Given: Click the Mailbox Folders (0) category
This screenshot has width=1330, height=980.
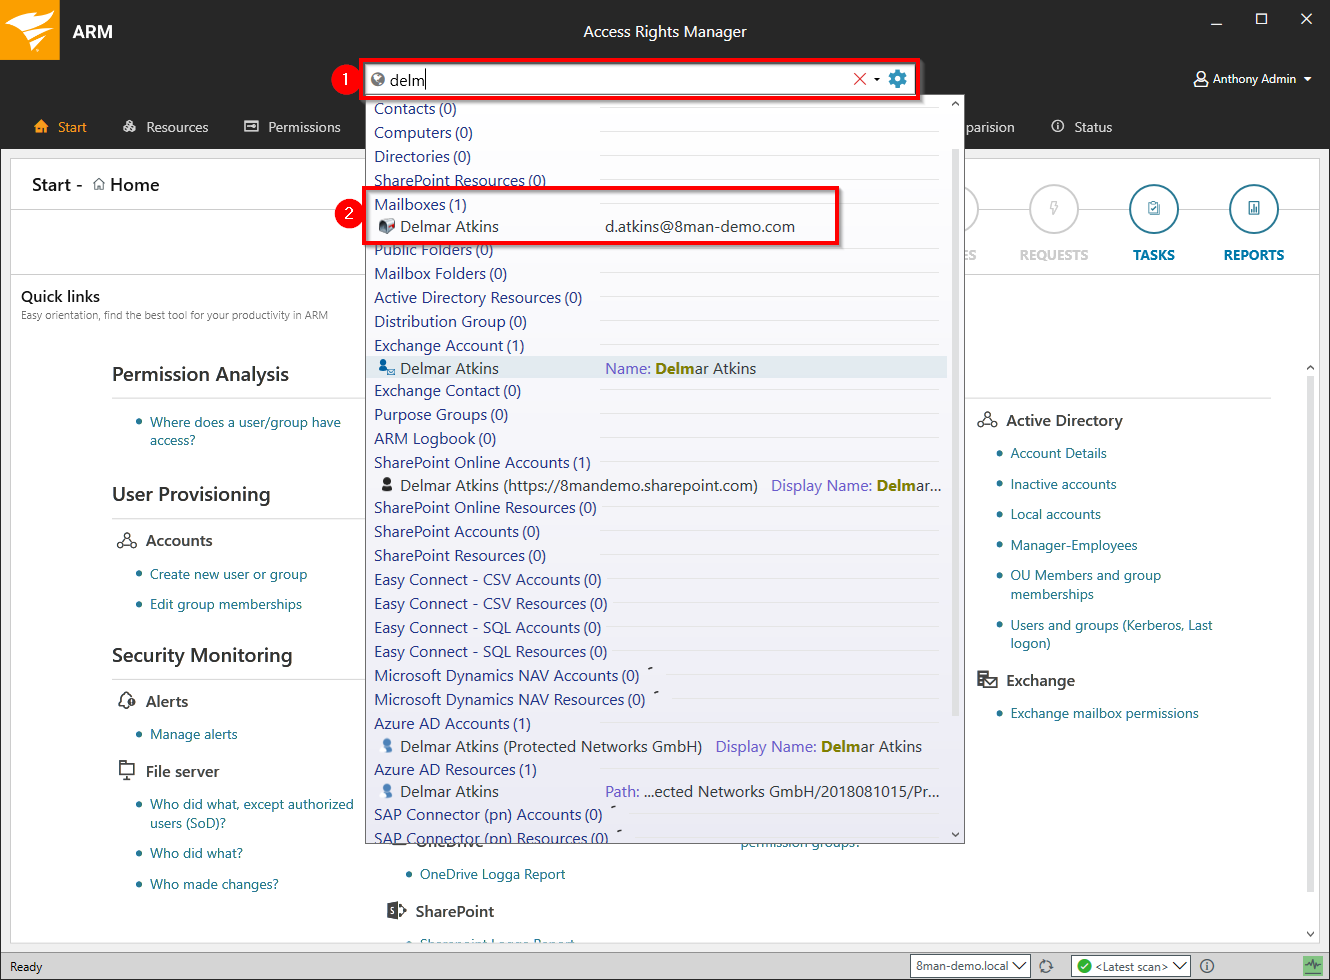Looking at the screenshot, I should click(440, 273).
